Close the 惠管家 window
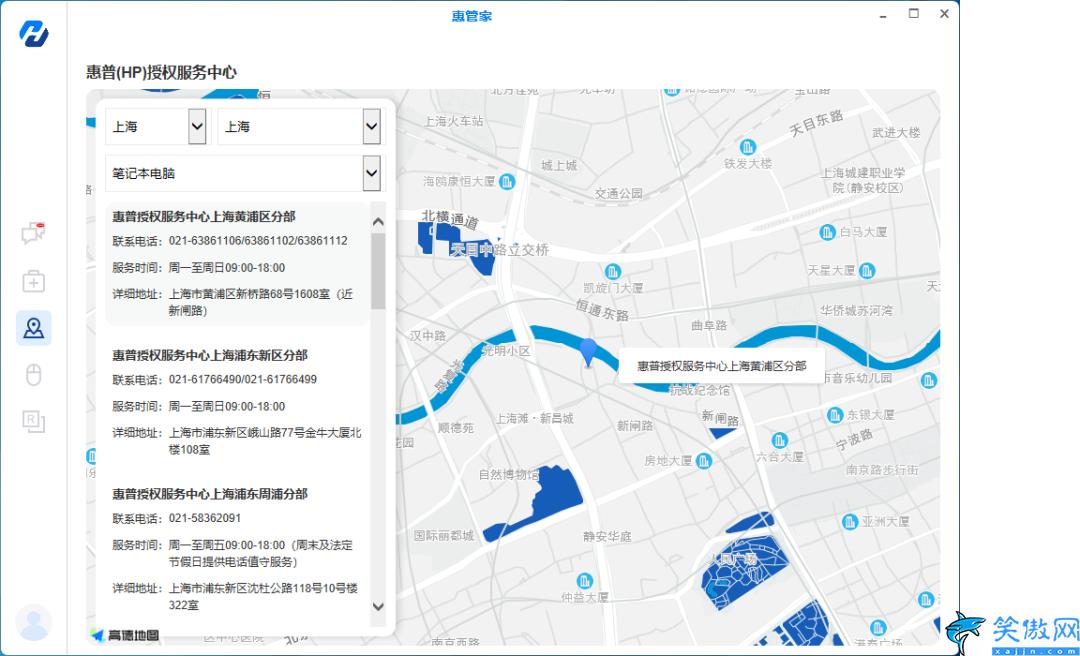The width and height of the screenshot is (1080, 656). pyautogui.click(x=944, y=13)
